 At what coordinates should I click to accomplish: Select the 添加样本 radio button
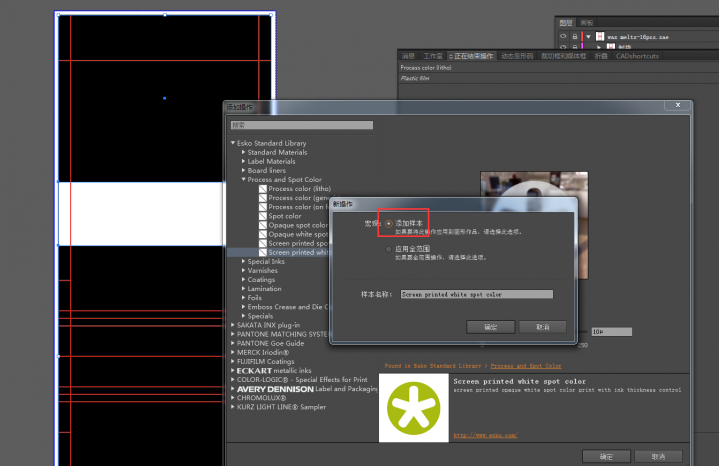[389, 223]
